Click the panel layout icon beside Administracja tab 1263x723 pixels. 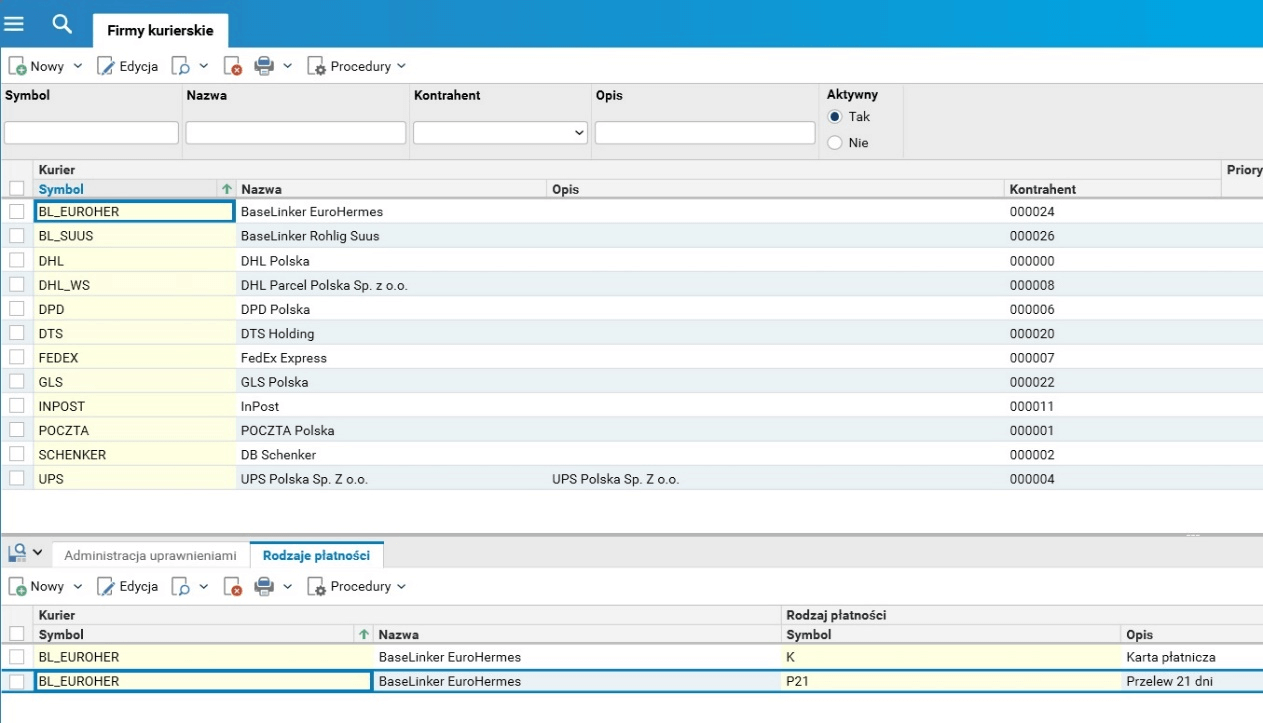pyautogui.click(x=17, y=552)
